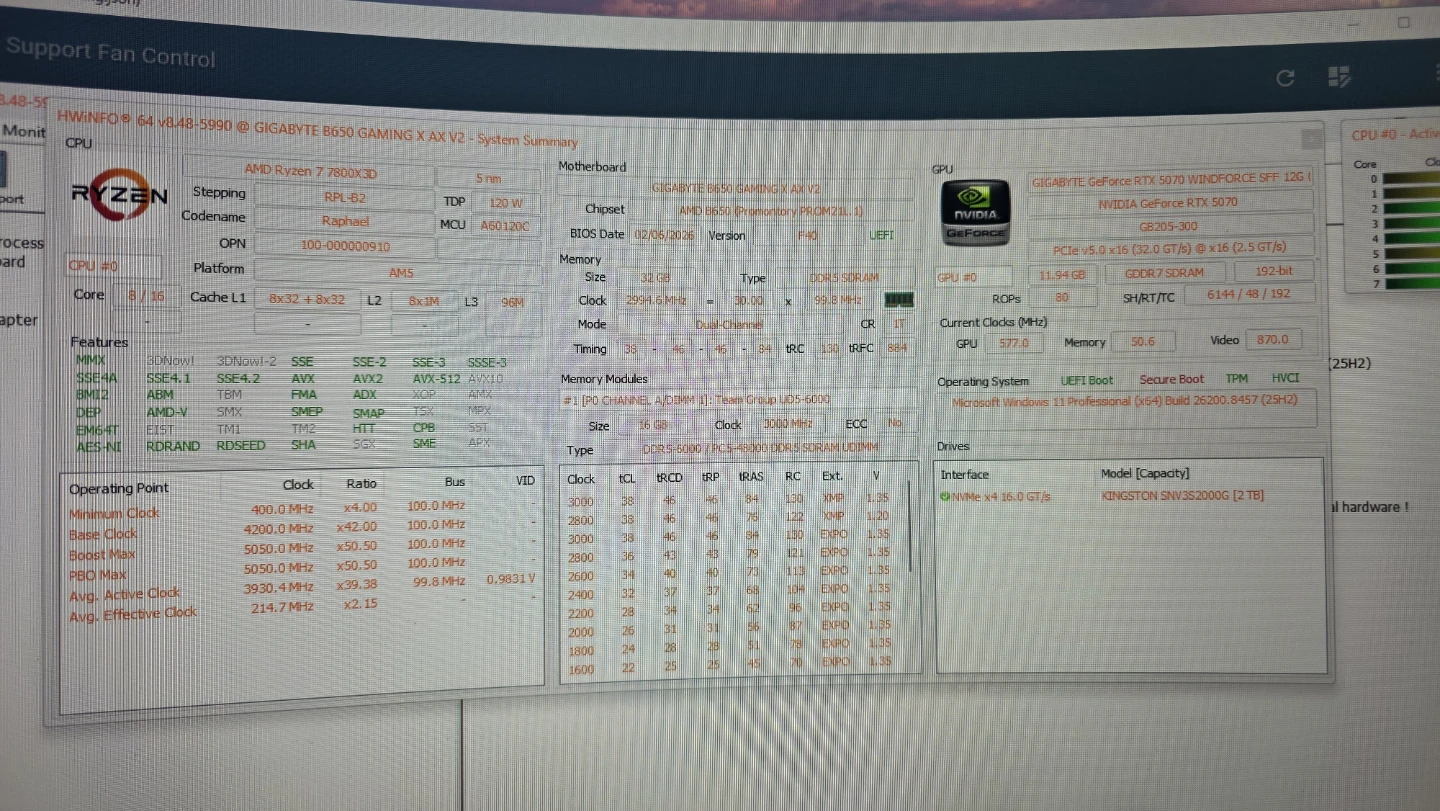The width and height of the screenshot is (1440, 811).
Task: Click the layout edit icon next to refresh
Action: pyautogui.click(x=1339, y=77)
